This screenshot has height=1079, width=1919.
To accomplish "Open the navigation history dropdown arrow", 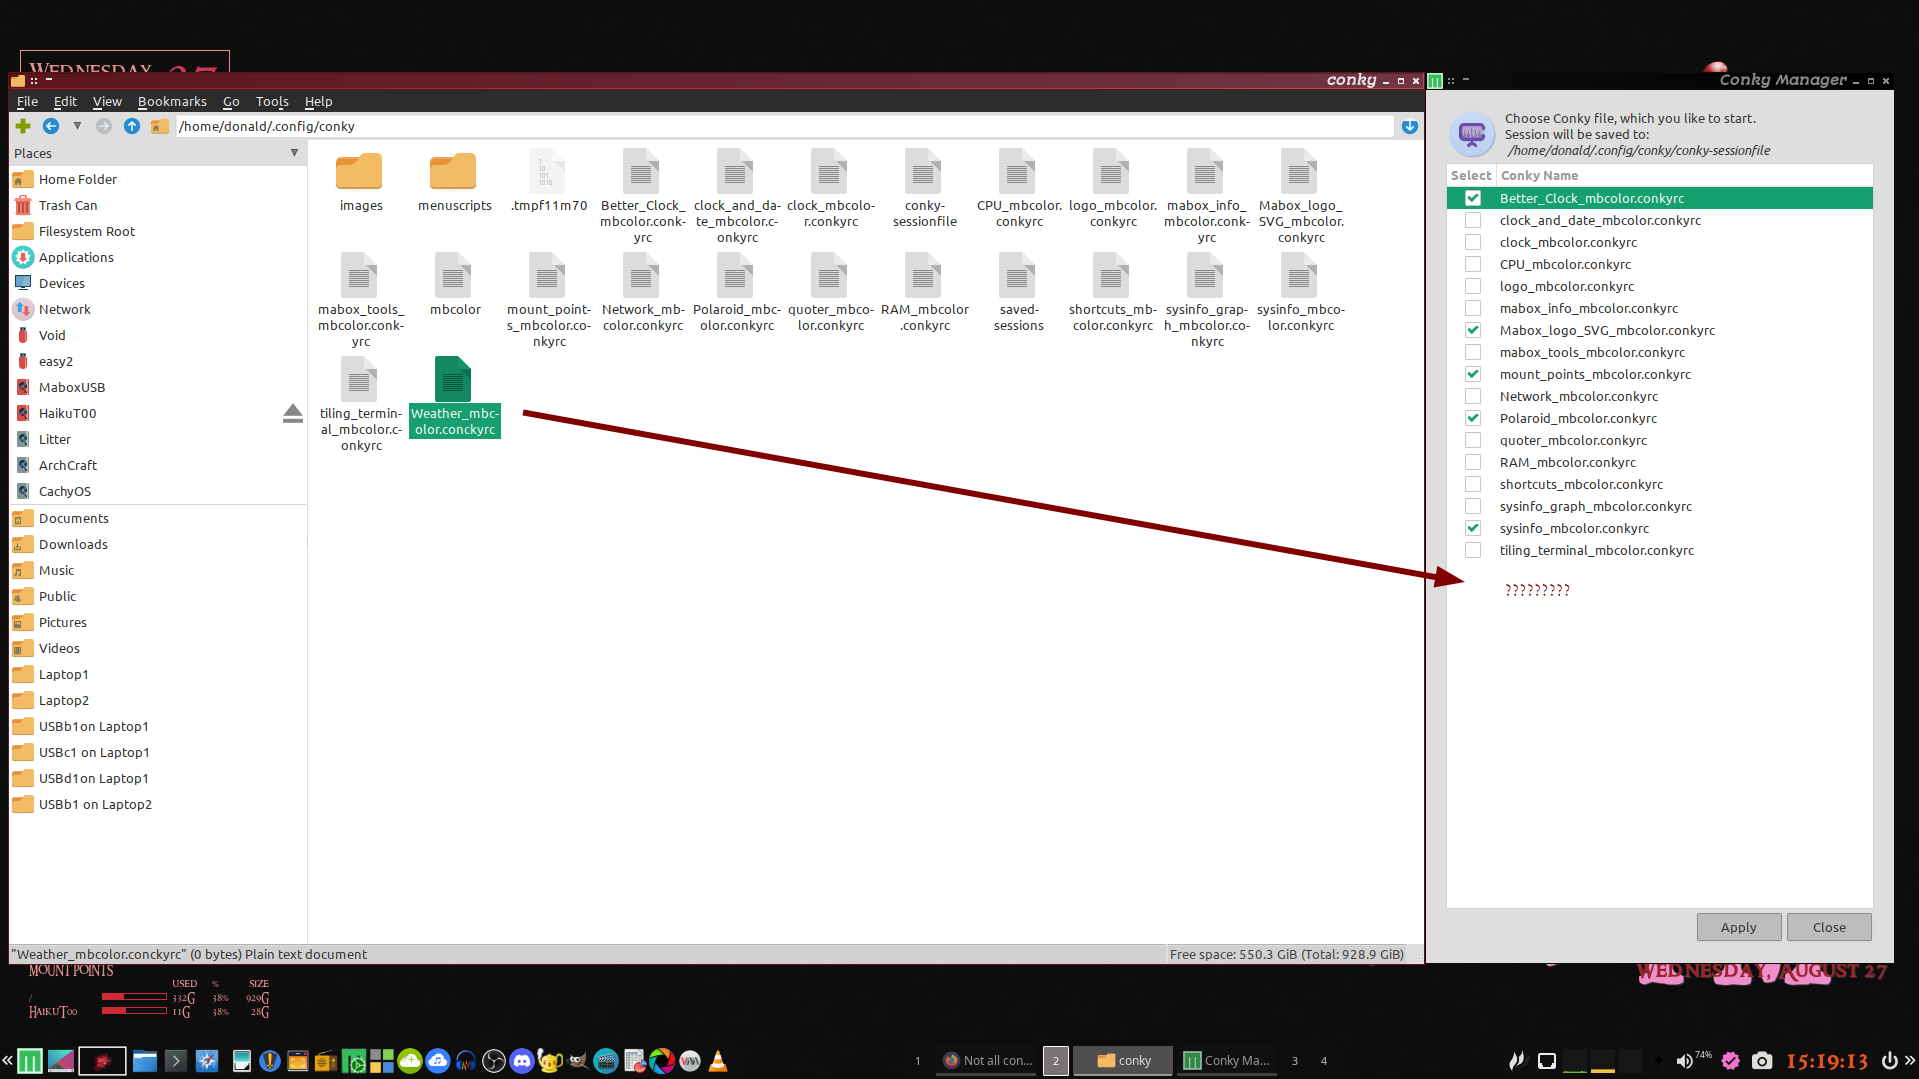I will coord(77,126).
